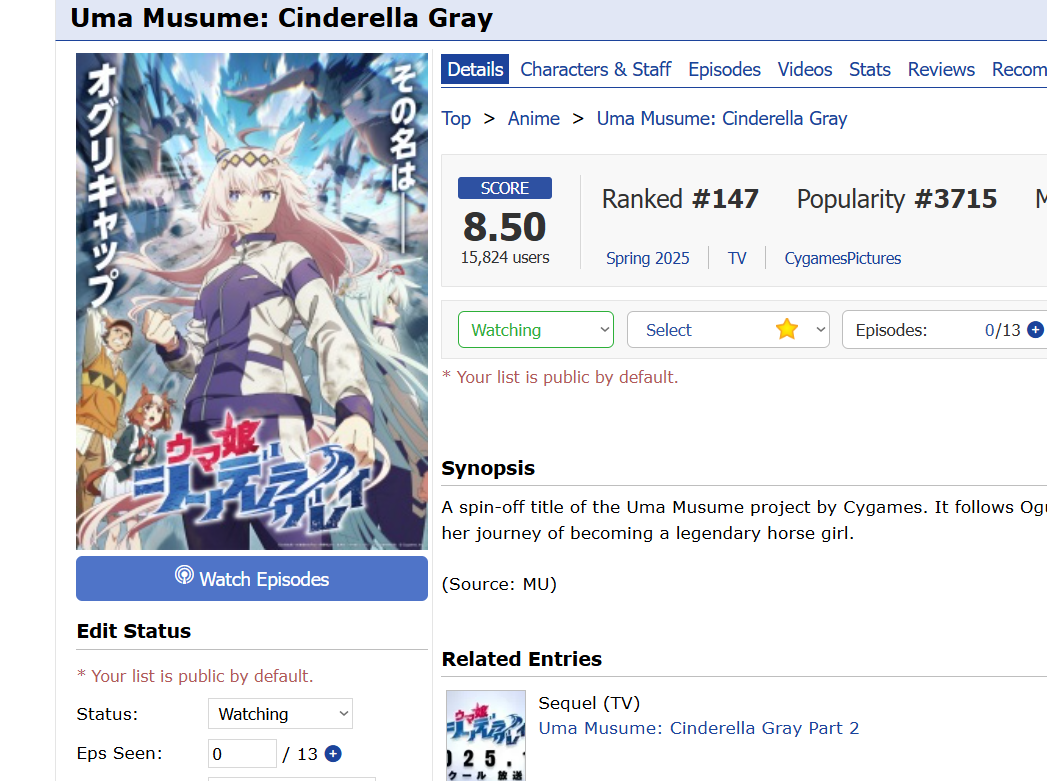This screenshot has height=781, width=1047.
Task: Open the Cinderella Gray Part 2 link
Action: (x=698, y=728)
